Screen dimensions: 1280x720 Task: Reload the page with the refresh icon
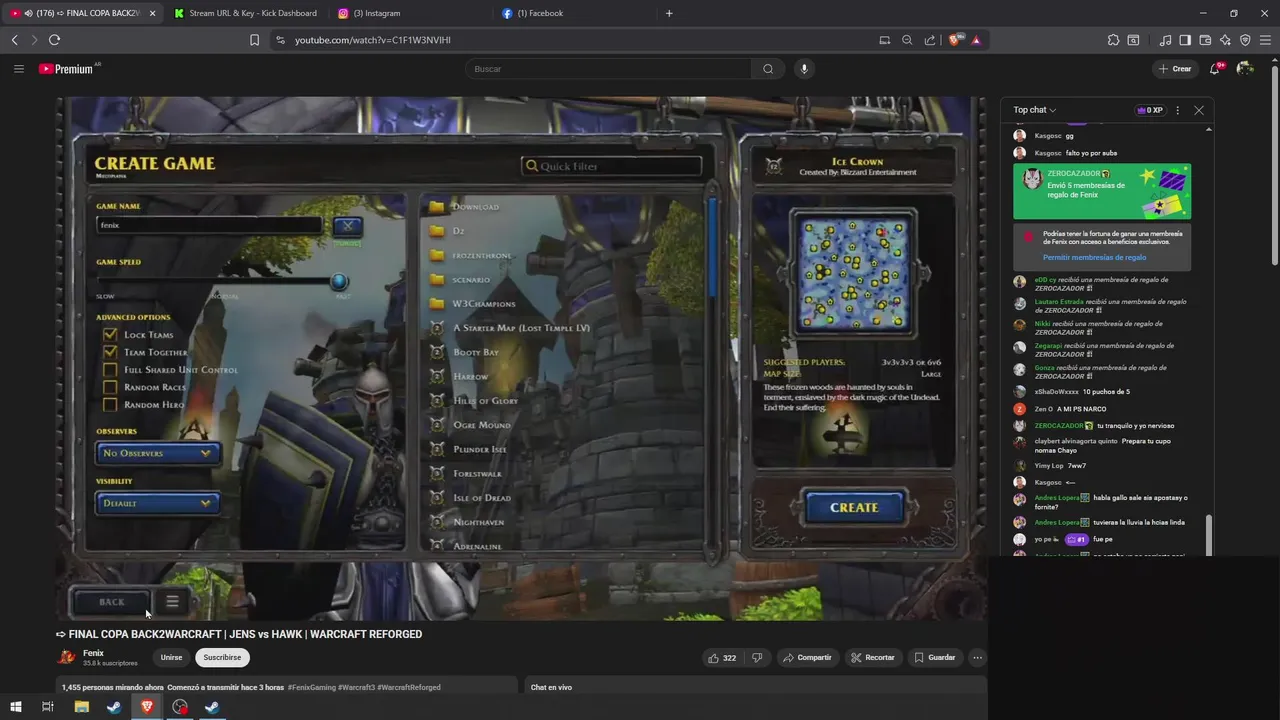coord(54,40)
